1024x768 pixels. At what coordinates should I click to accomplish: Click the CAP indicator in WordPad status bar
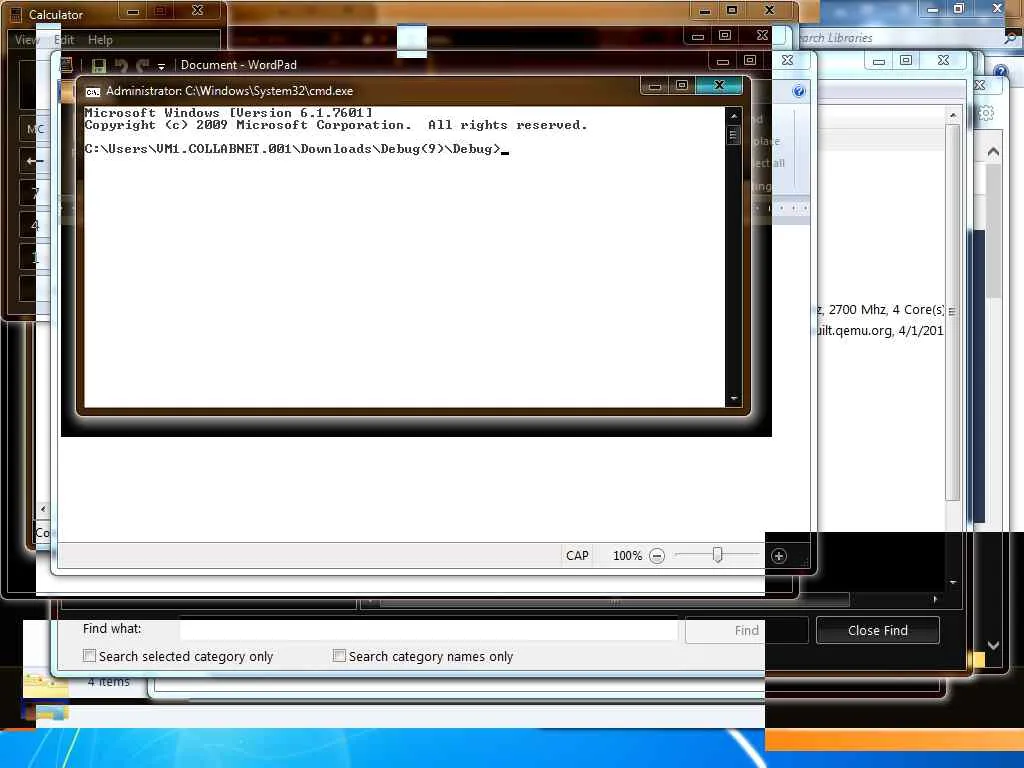[x=577, y=556]
